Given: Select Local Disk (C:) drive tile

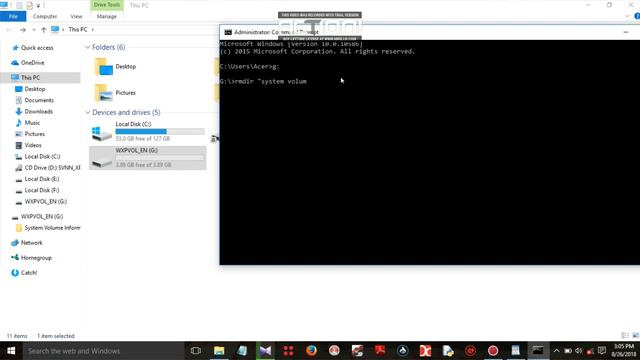Looking at the screenshot, I should (148, 131).
